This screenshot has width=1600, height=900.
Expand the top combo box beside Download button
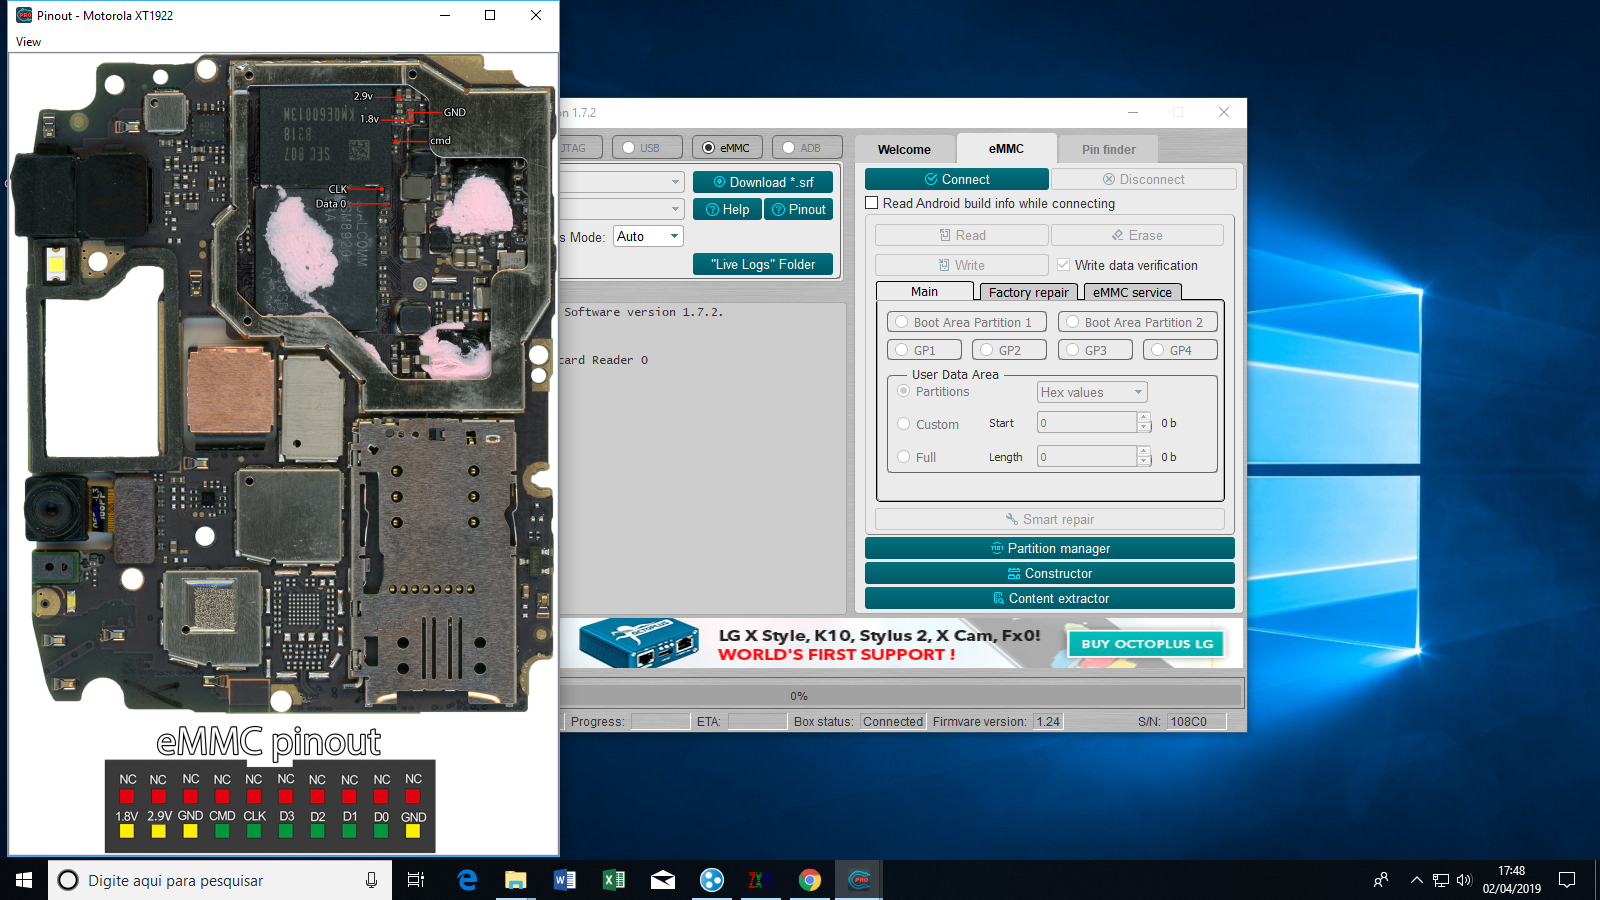click(x=675, y=182)
